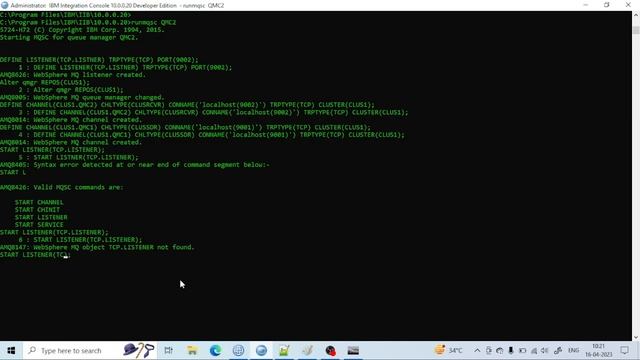Viewport: 640px width, 360px height.
Task: Click the 'AMQ8005' queue manager changed line
Action: pyautogui.click(x=82, y=98)
